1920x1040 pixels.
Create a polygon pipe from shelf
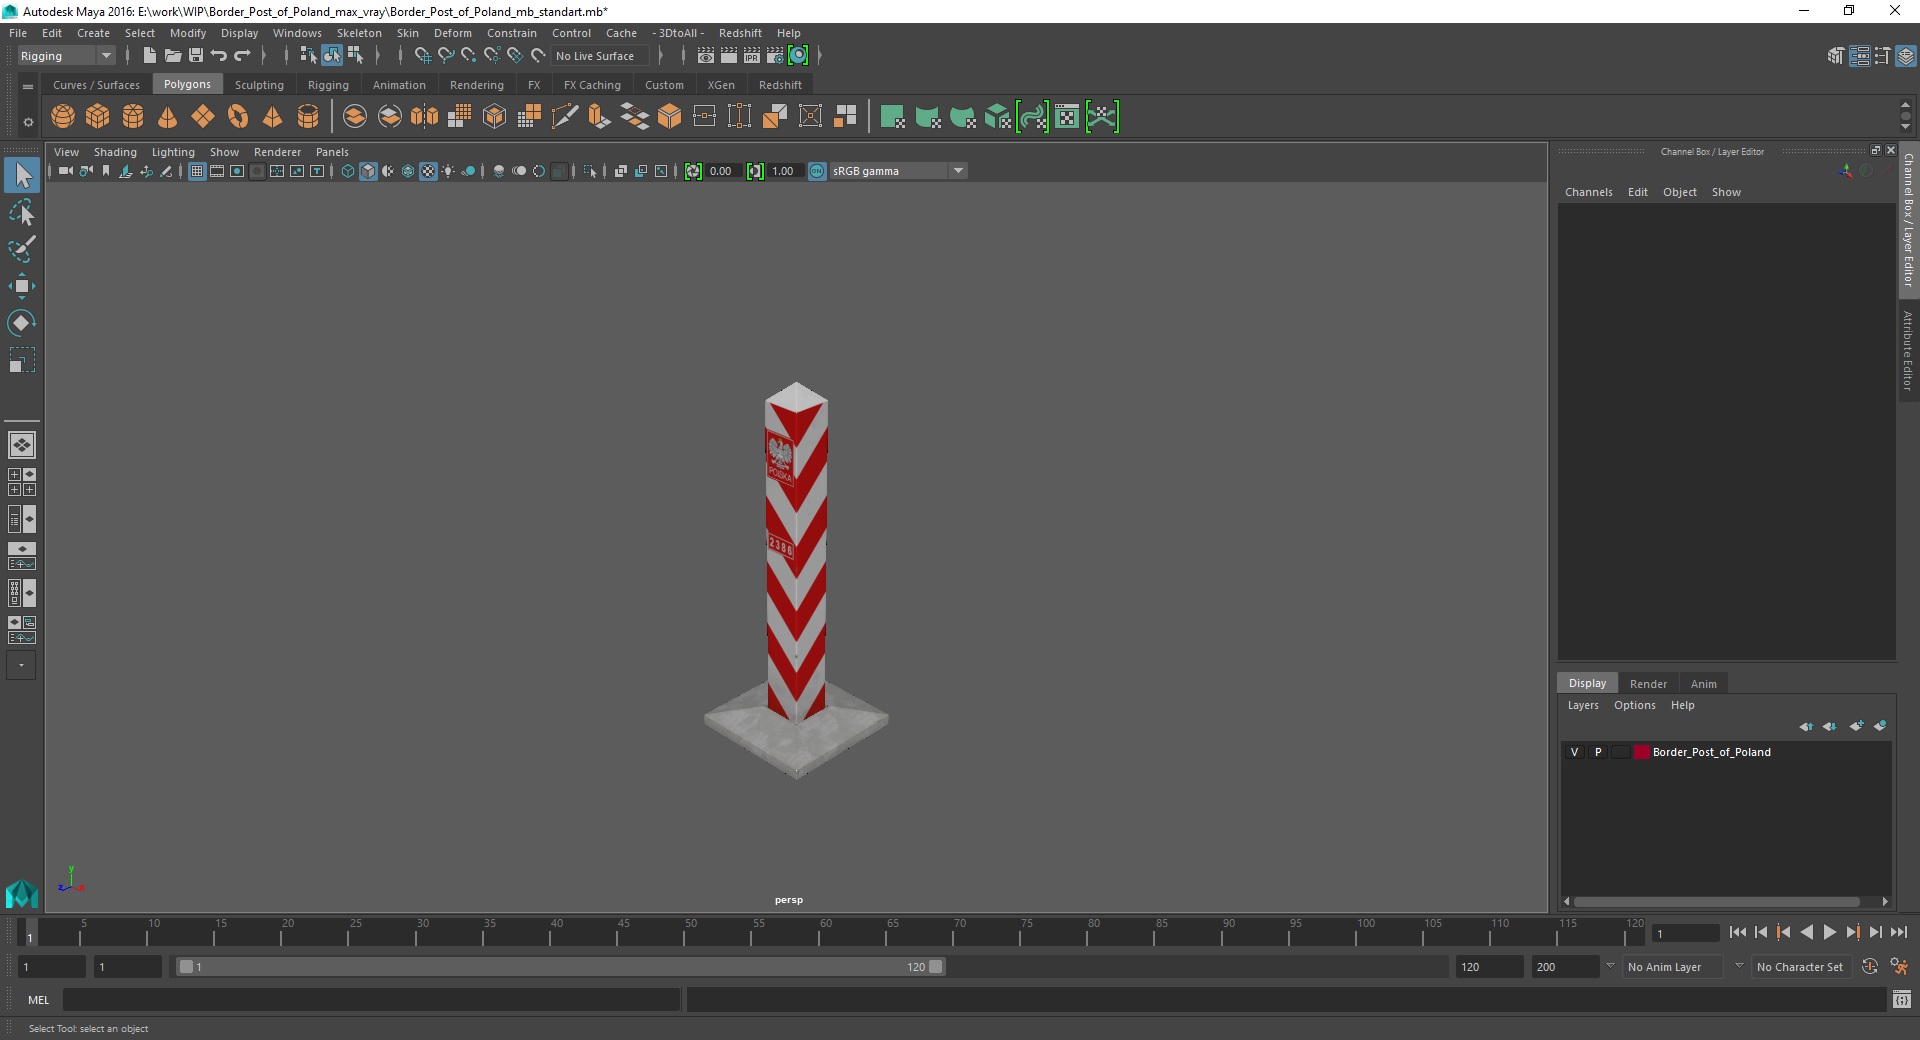click(308, 117)
